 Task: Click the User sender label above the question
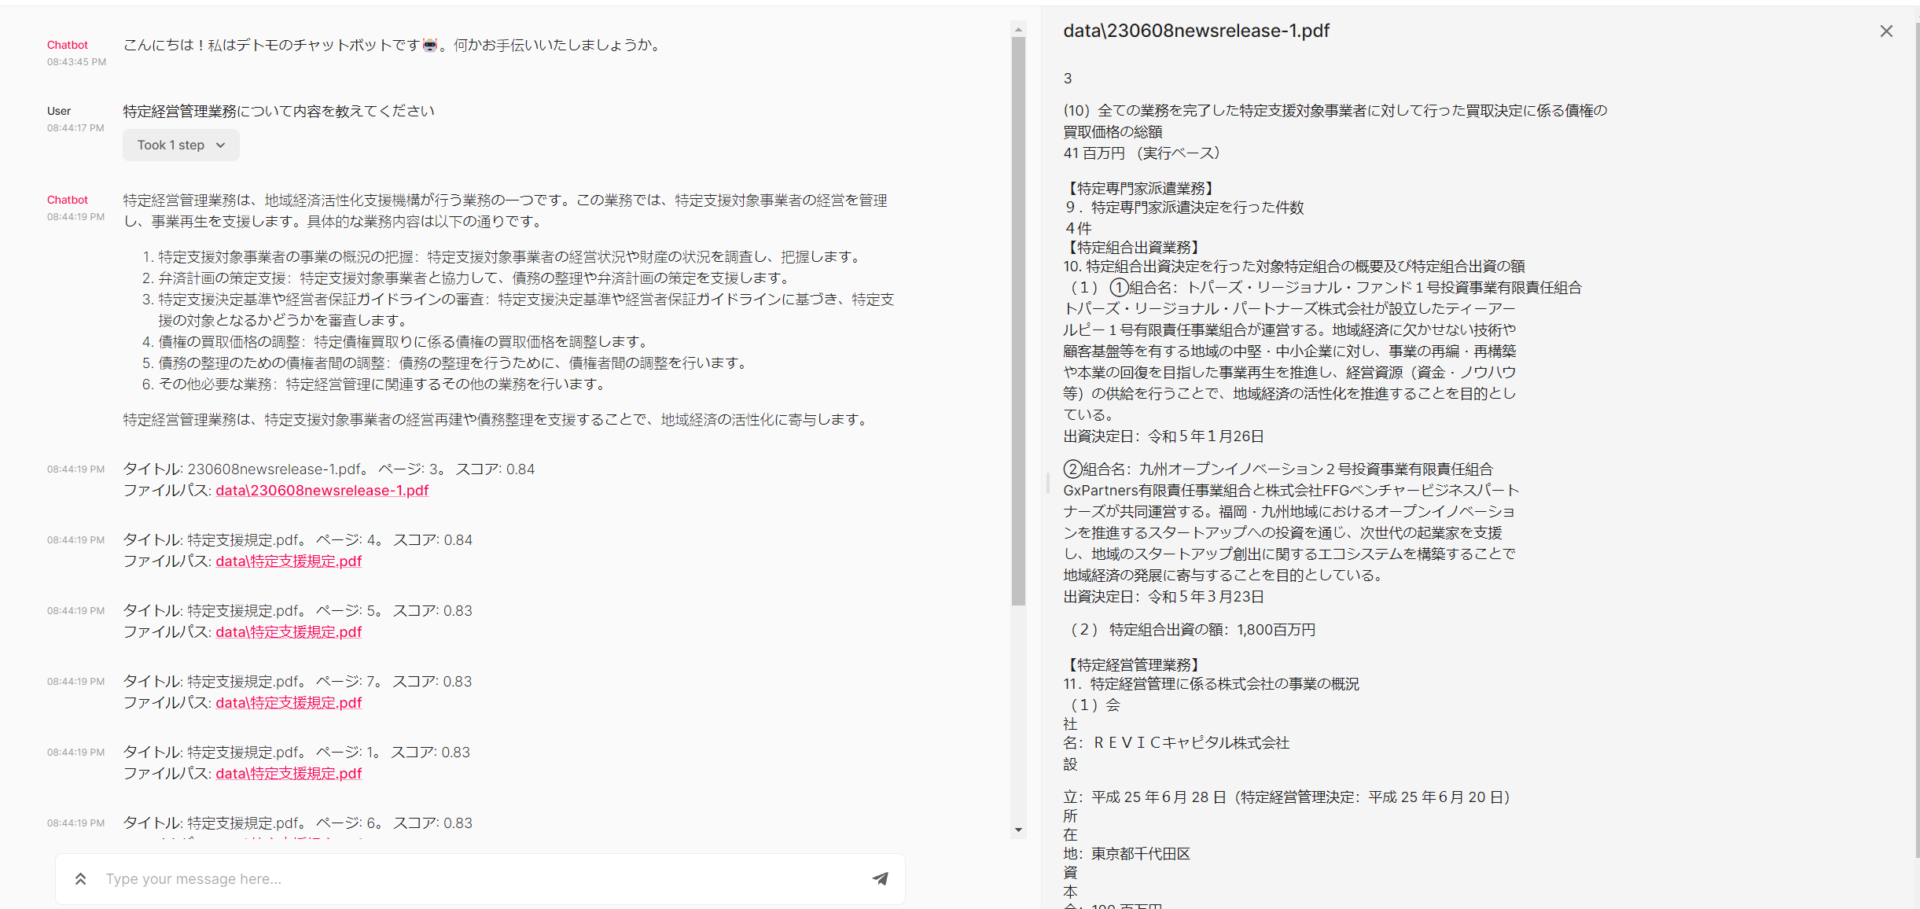point(58,110)
